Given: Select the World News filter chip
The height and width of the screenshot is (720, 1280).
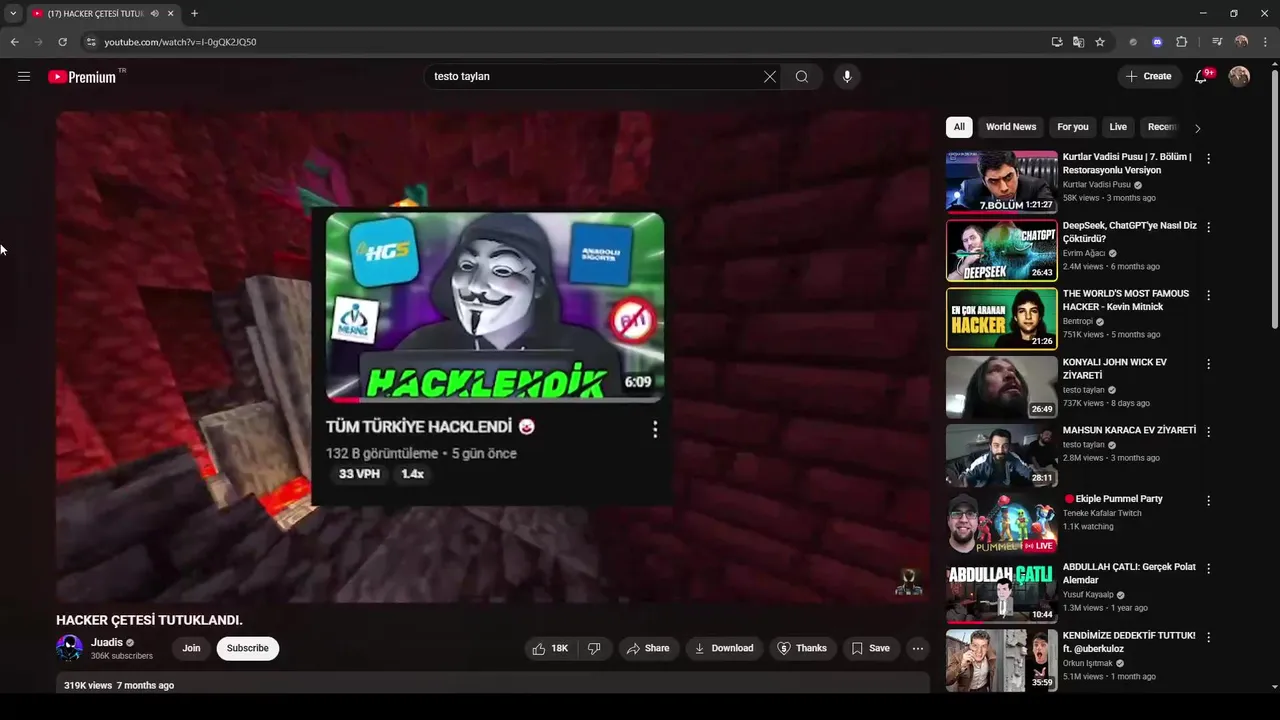Looking at the screenshot, I should coord(1011,127).
